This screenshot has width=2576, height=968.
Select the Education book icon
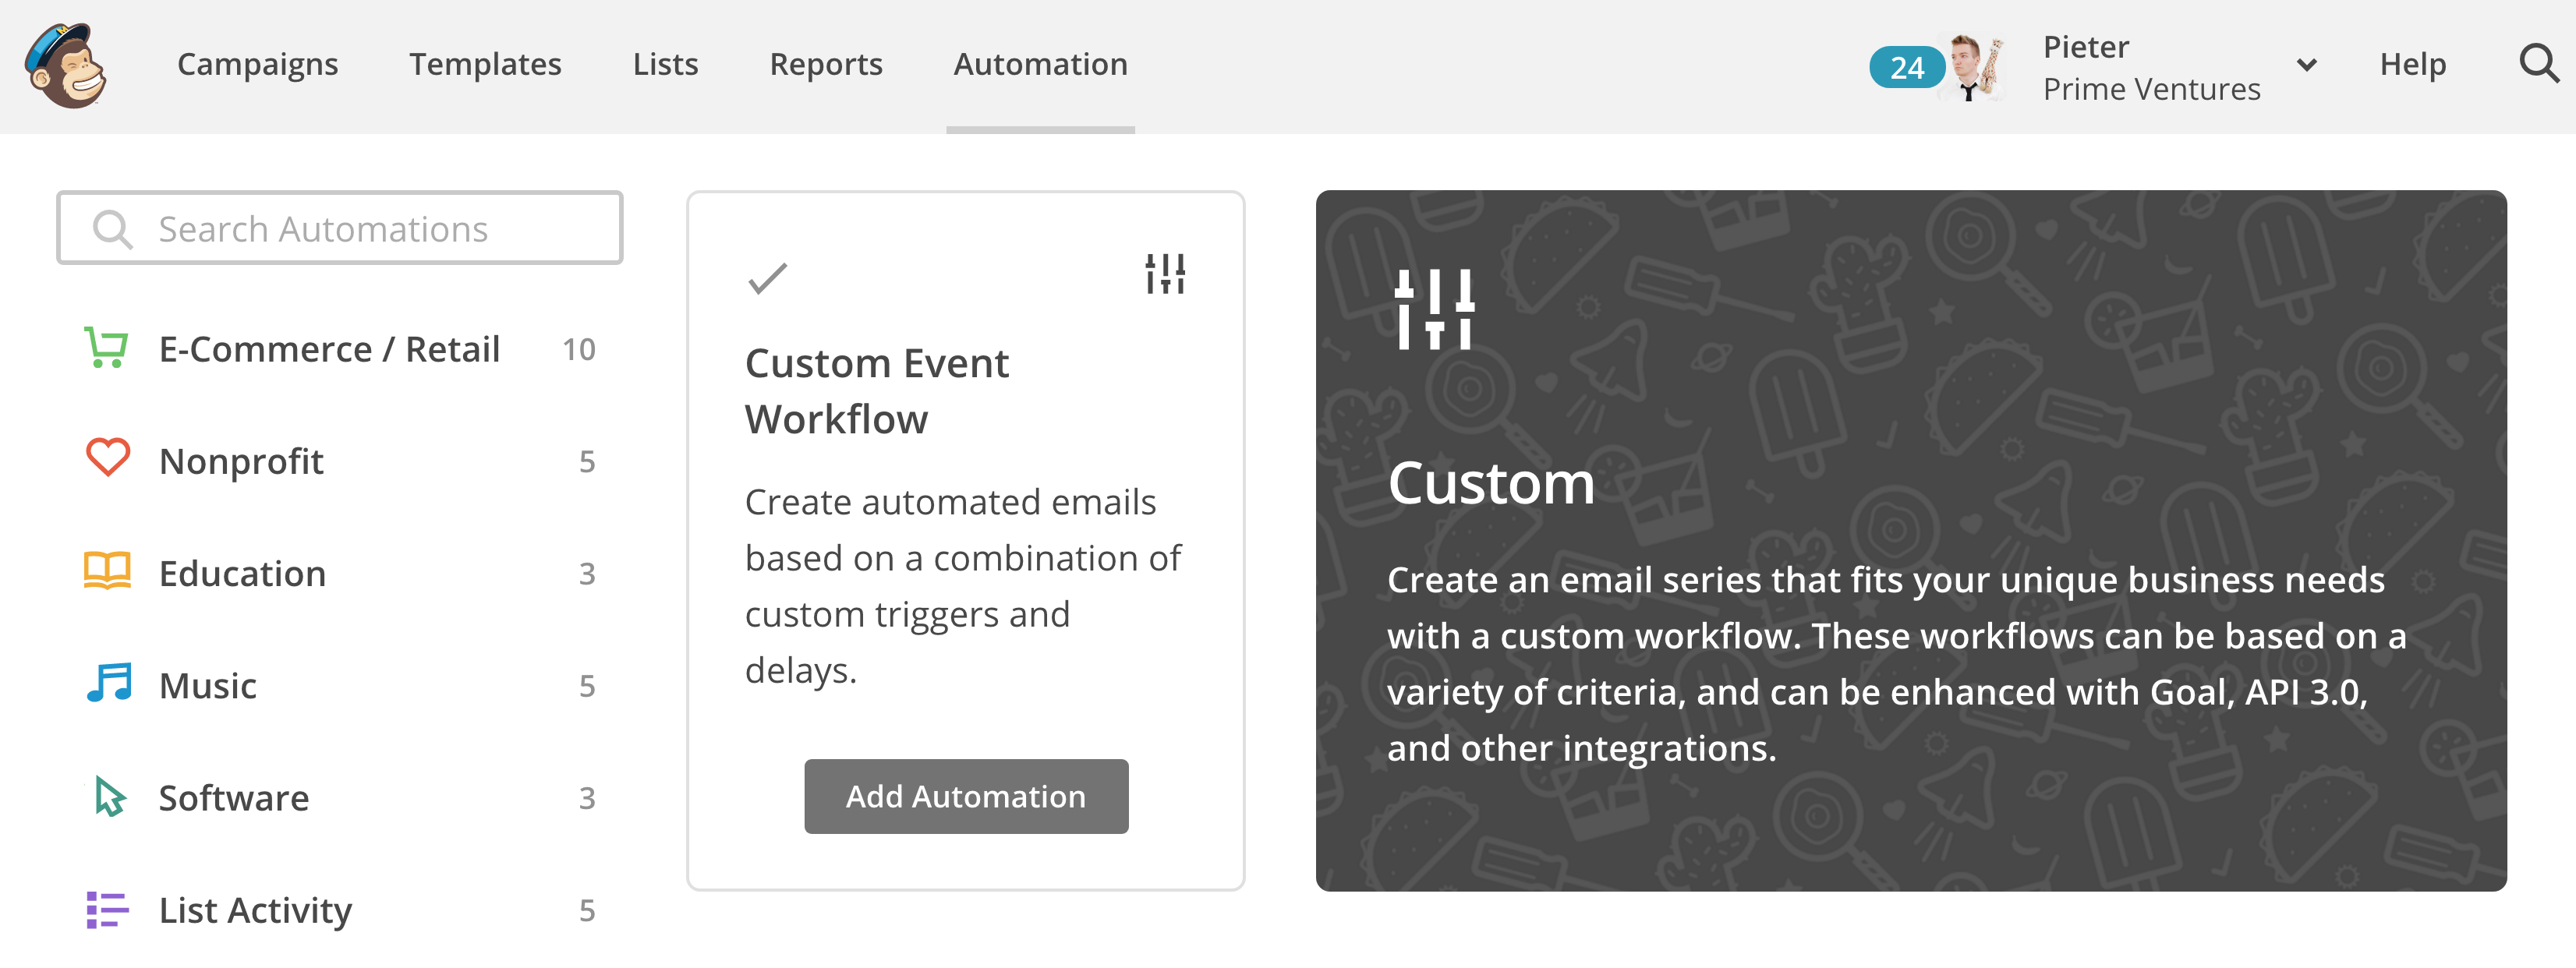(107, 572)
